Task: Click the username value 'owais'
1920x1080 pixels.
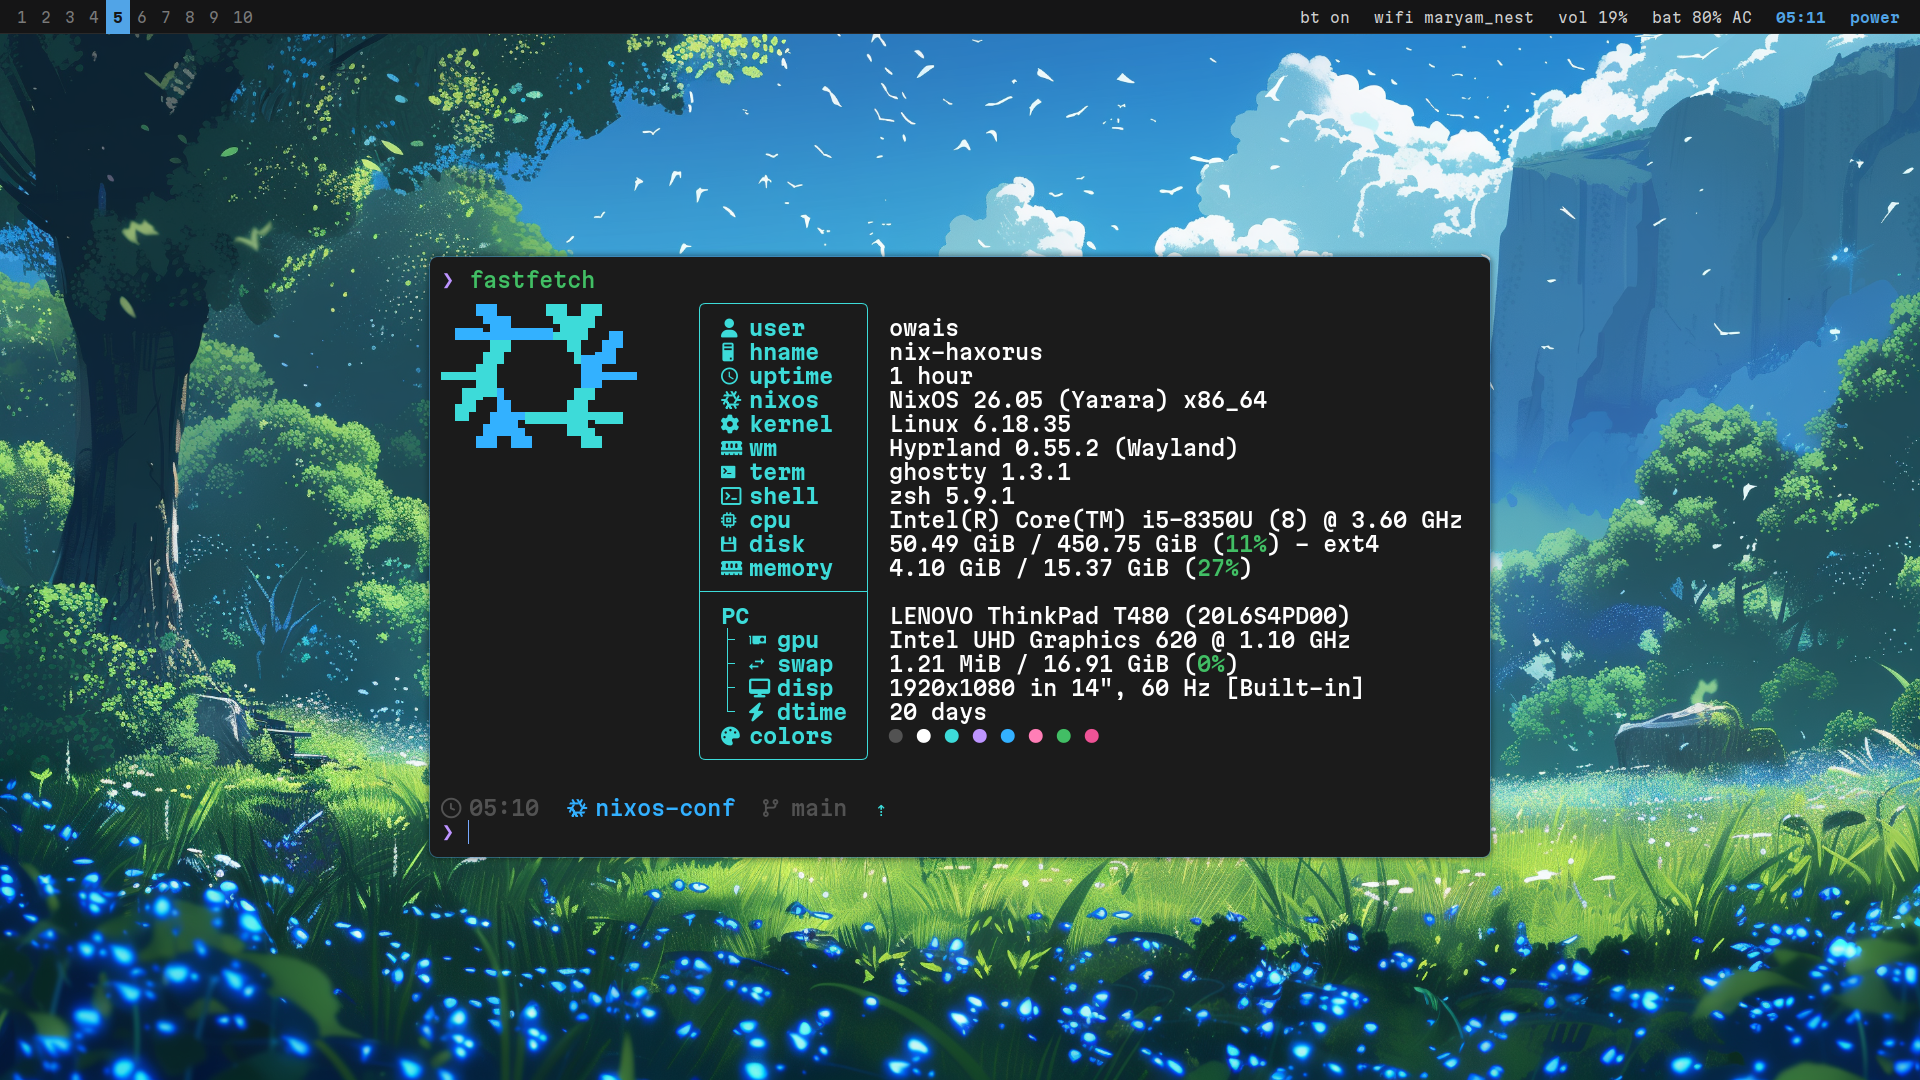Action: 924,328
